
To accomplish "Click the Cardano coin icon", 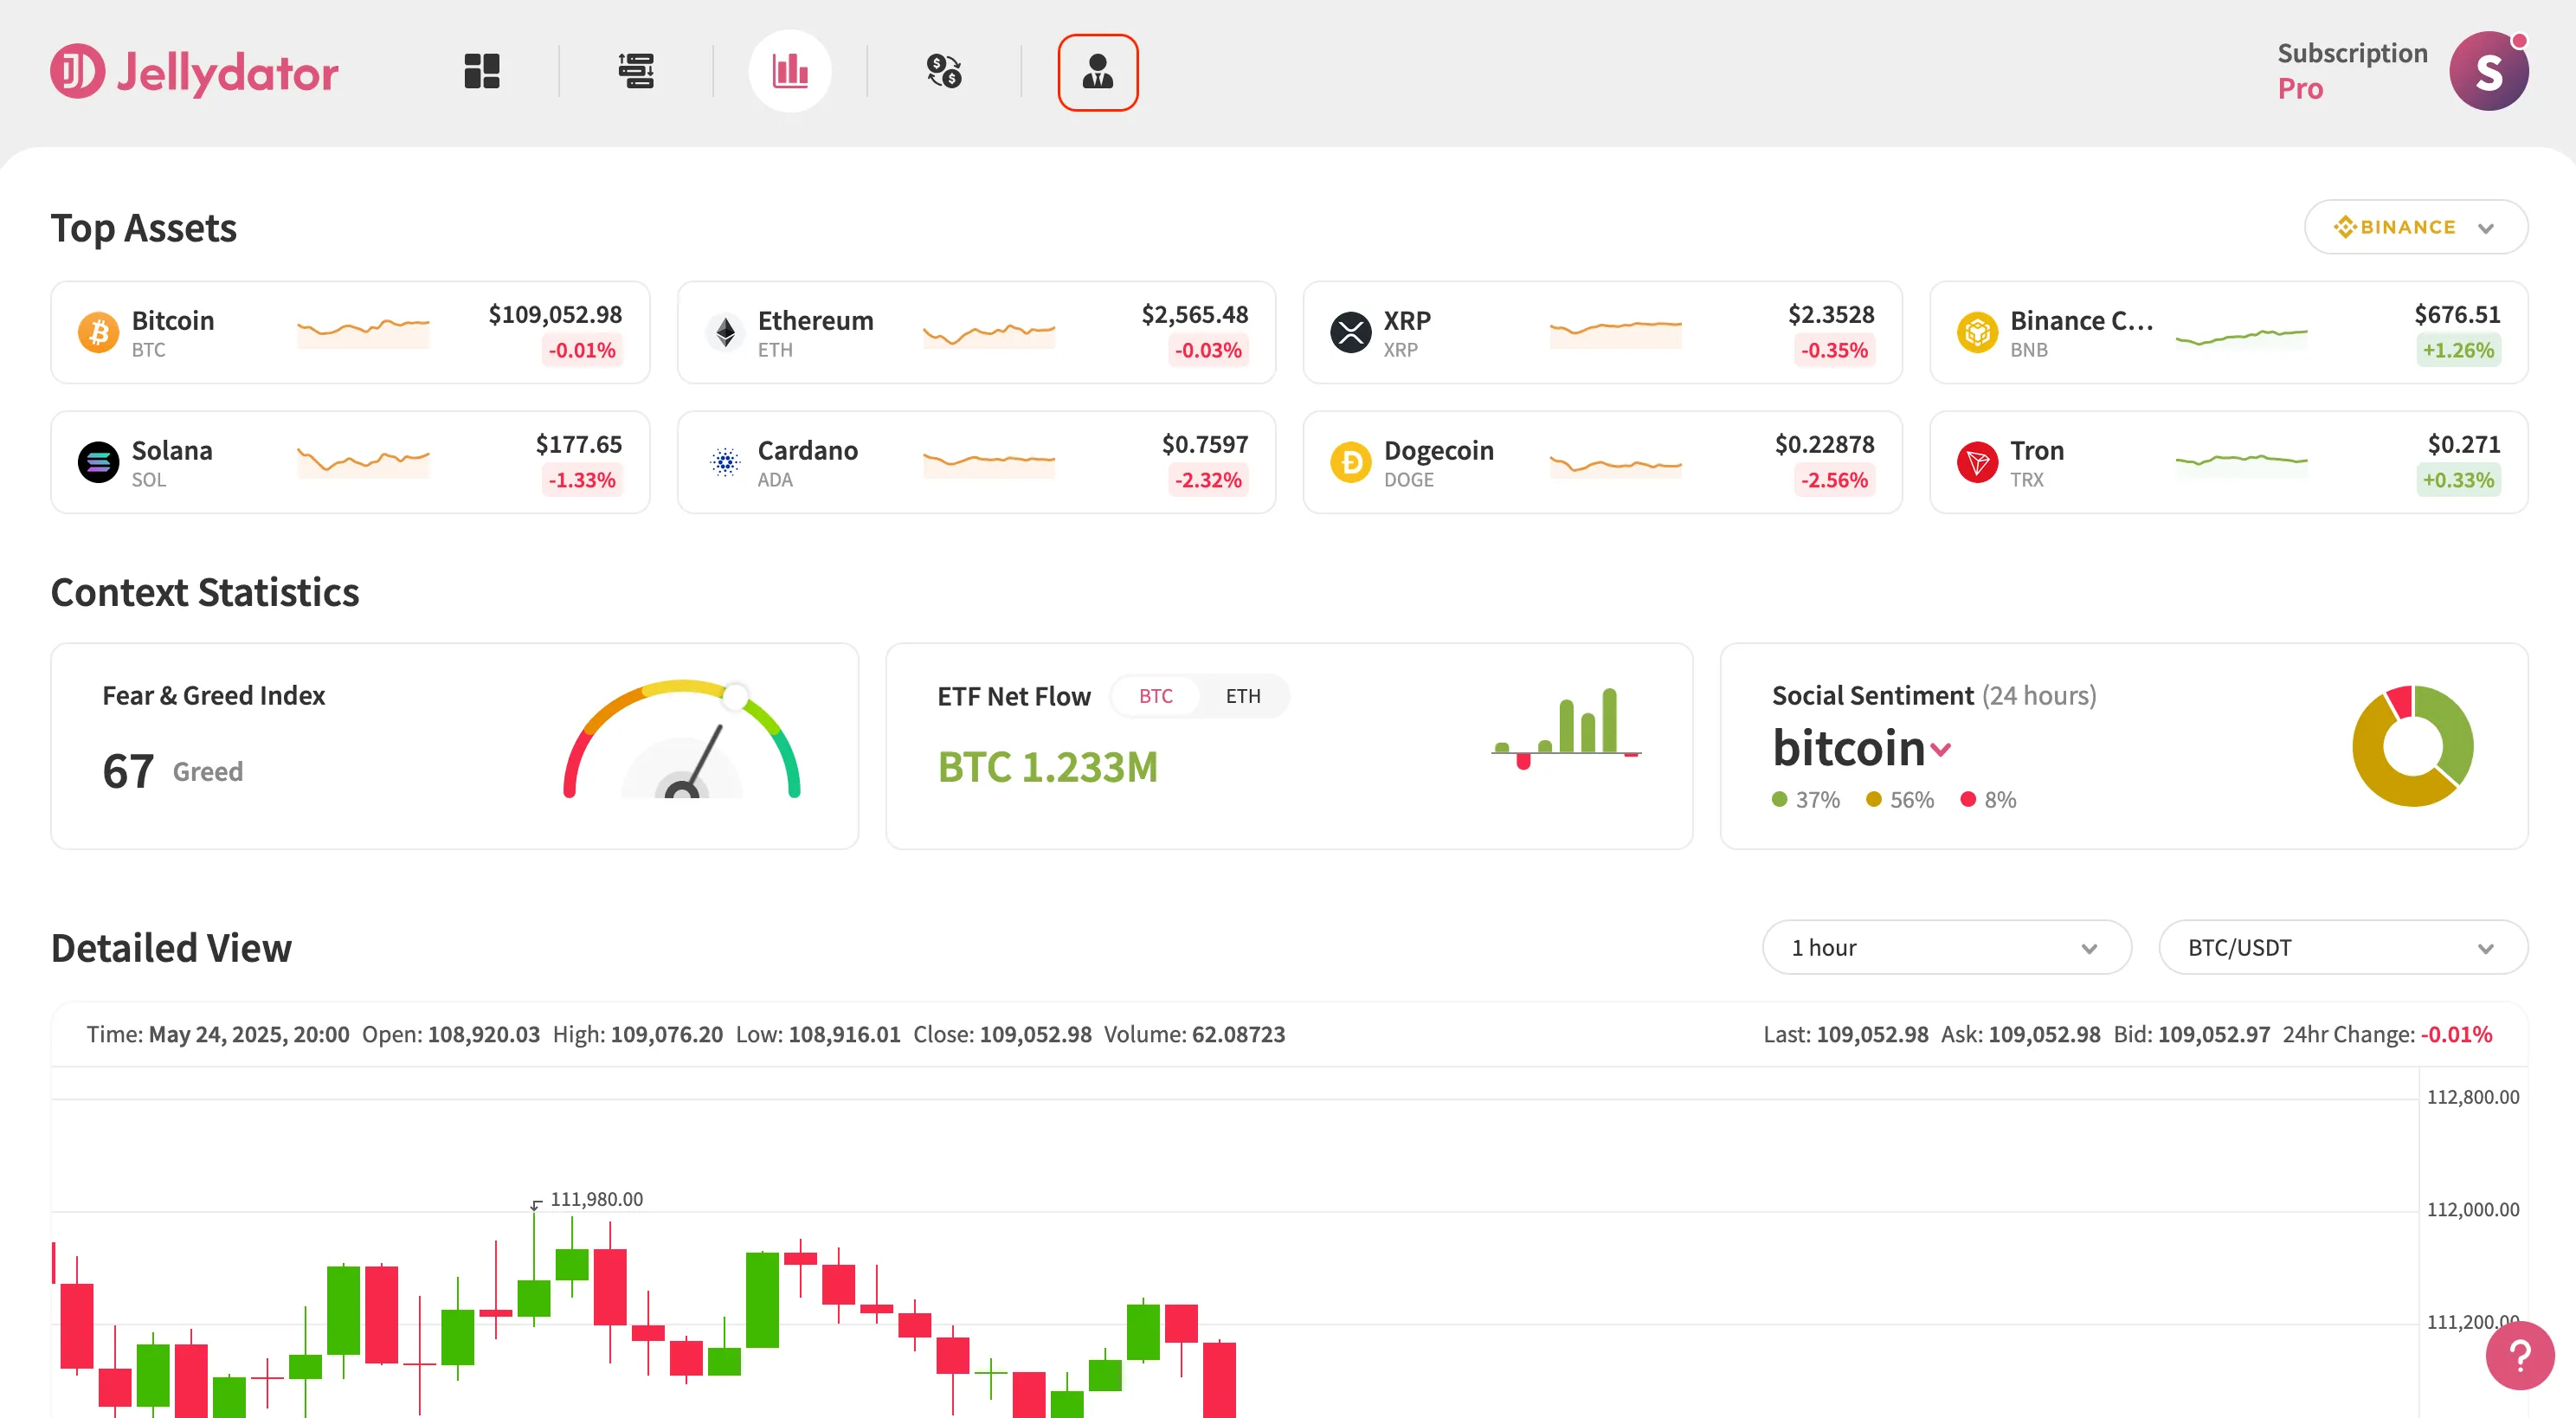I will (x=725, y=462).
